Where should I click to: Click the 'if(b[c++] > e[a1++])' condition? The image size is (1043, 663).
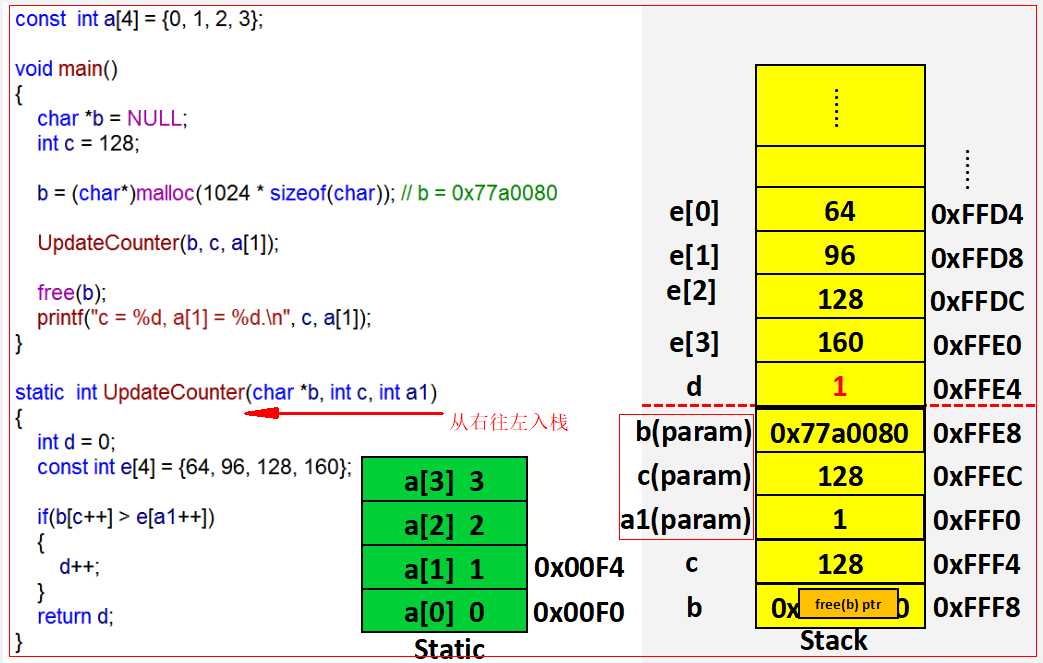point(126,517)
